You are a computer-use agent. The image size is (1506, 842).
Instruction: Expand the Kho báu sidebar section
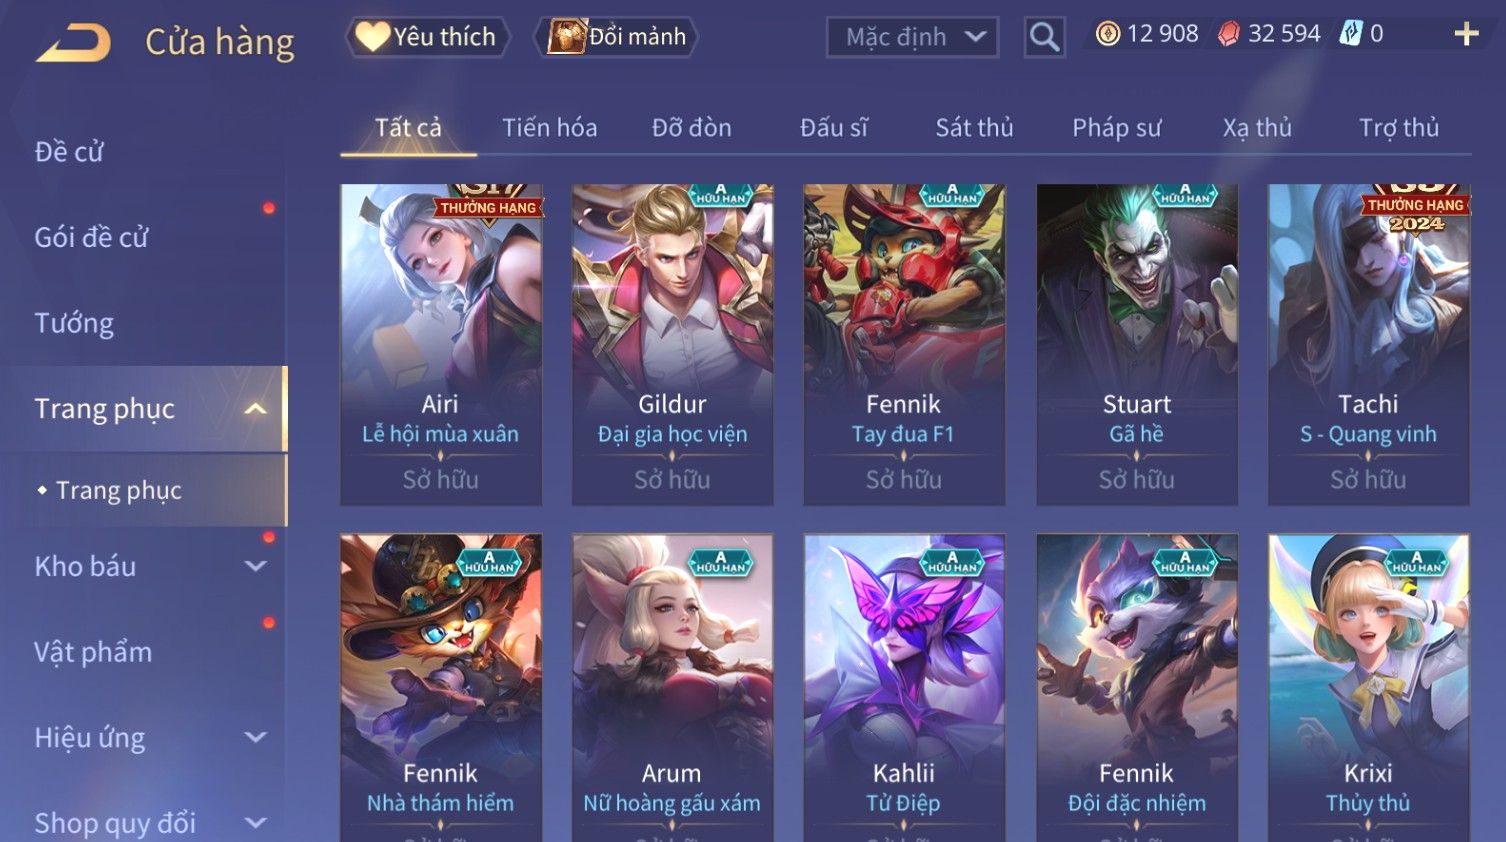[x=256, y=566]
